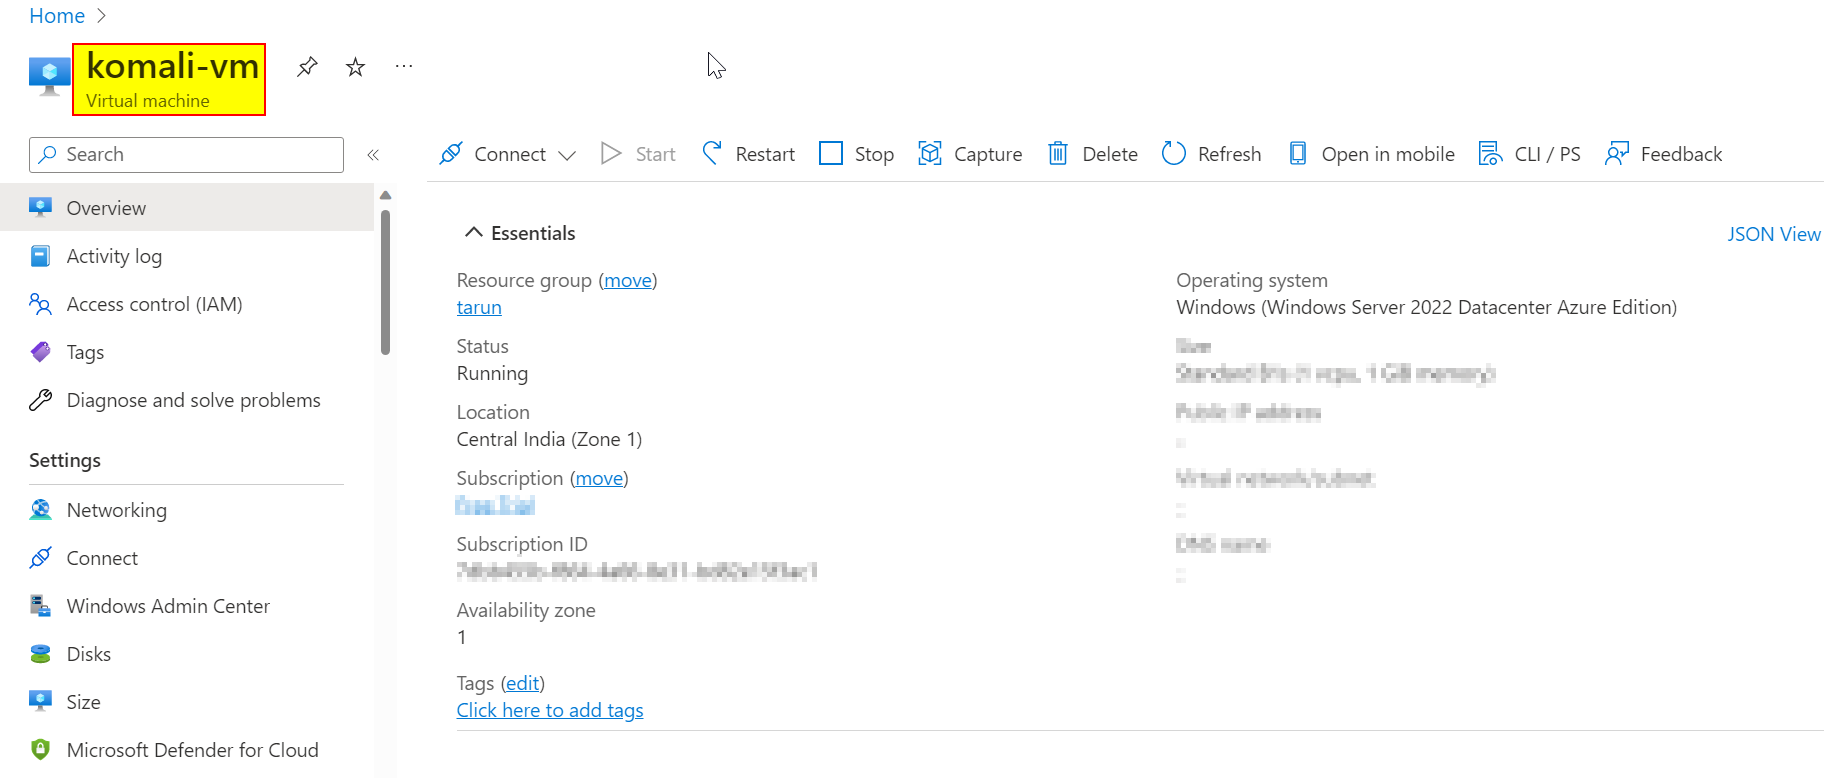
Task: Open the blurred subscription name link
Action: click(495, 506)
